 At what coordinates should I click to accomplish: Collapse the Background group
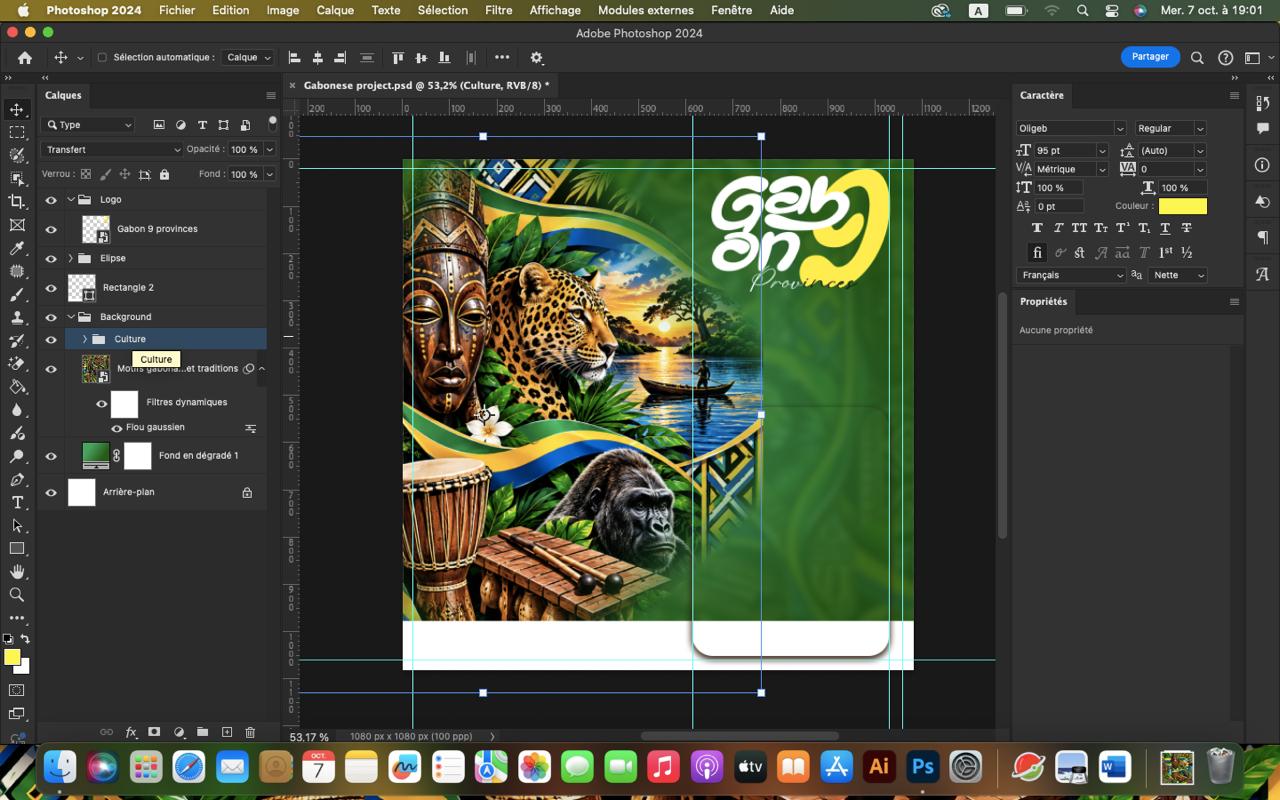(71, 317)
